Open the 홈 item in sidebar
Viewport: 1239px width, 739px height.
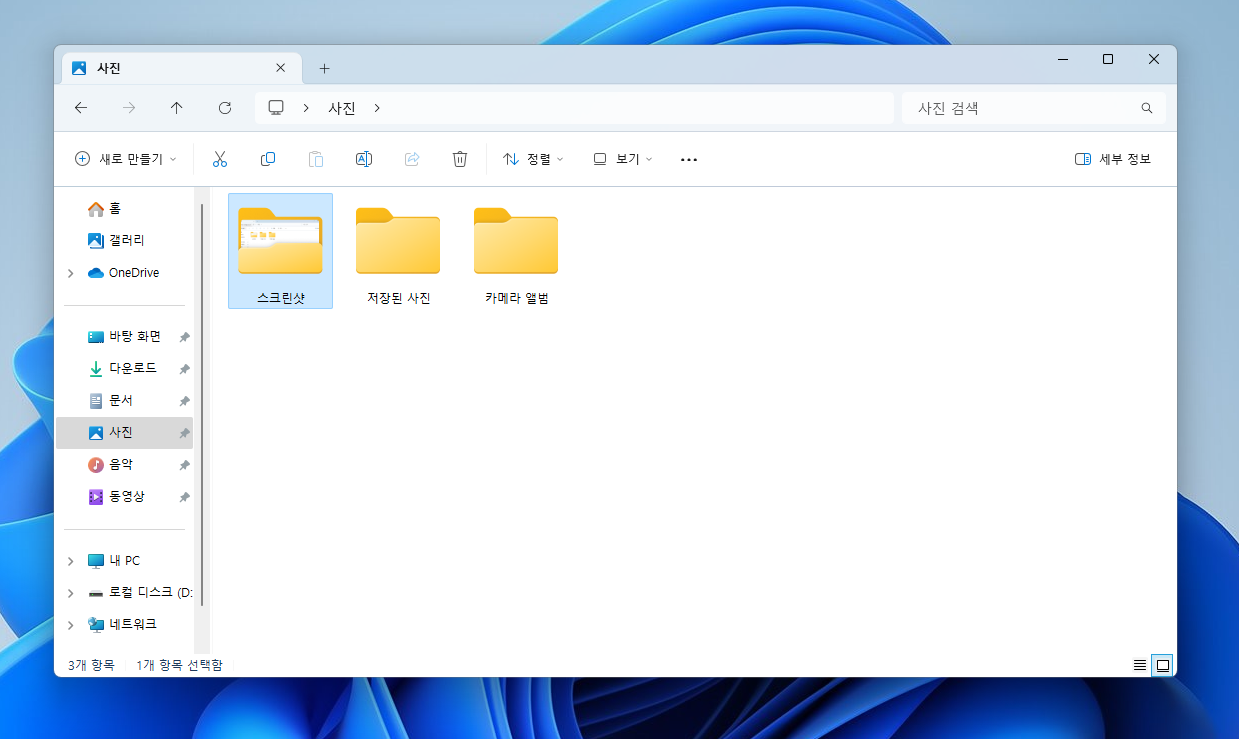pos(124,208)
